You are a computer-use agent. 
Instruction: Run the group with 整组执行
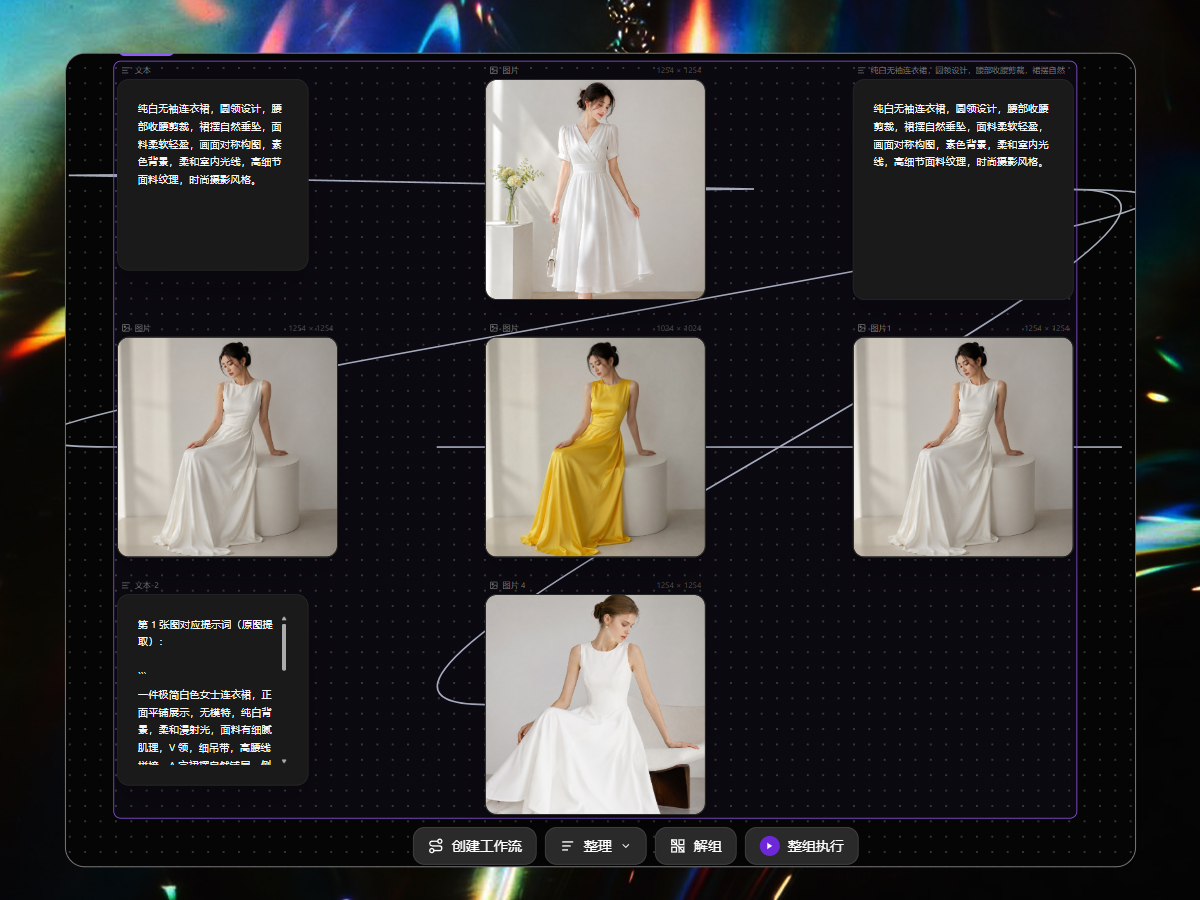coord(801,846)
